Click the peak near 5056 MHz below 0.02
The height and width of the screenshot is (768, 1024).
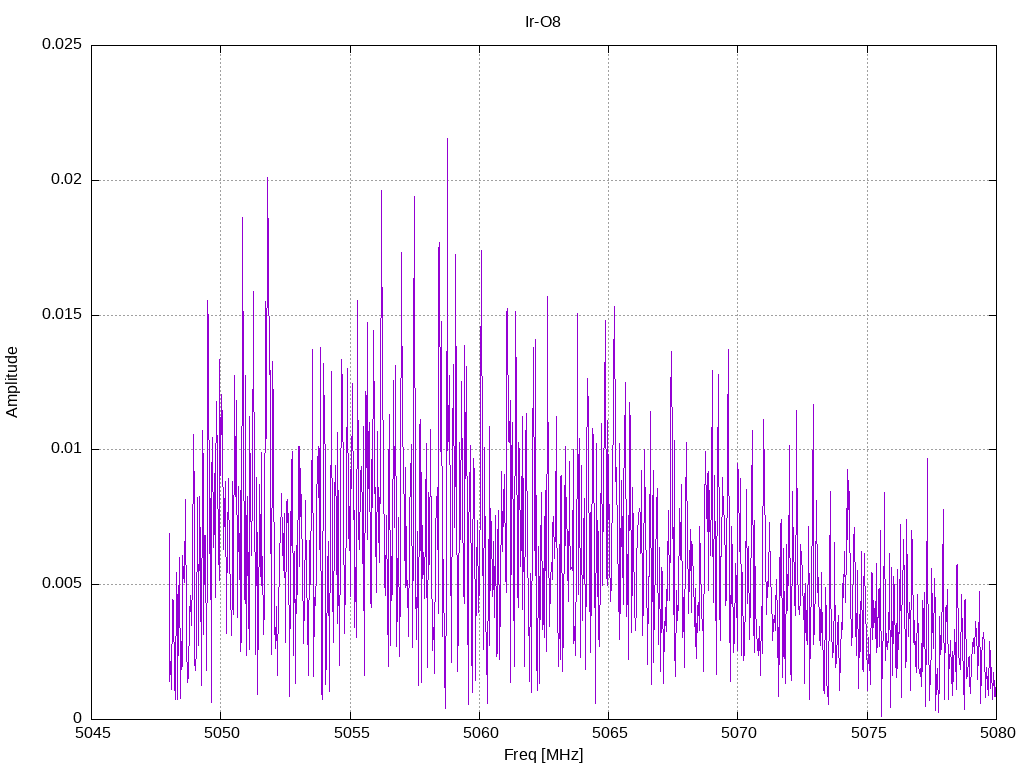pos(381,193)
